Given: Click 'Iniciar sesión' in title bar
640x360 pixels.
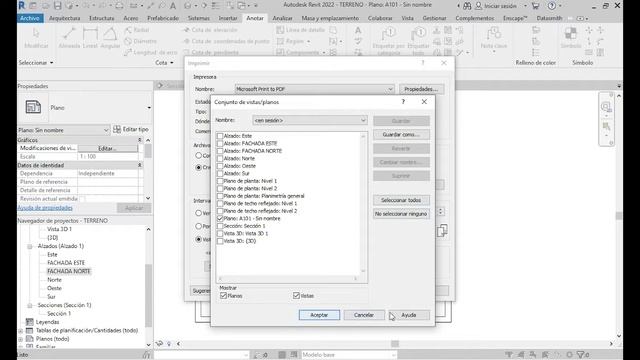Looking at the screenshot, I should tap(500, 6).
